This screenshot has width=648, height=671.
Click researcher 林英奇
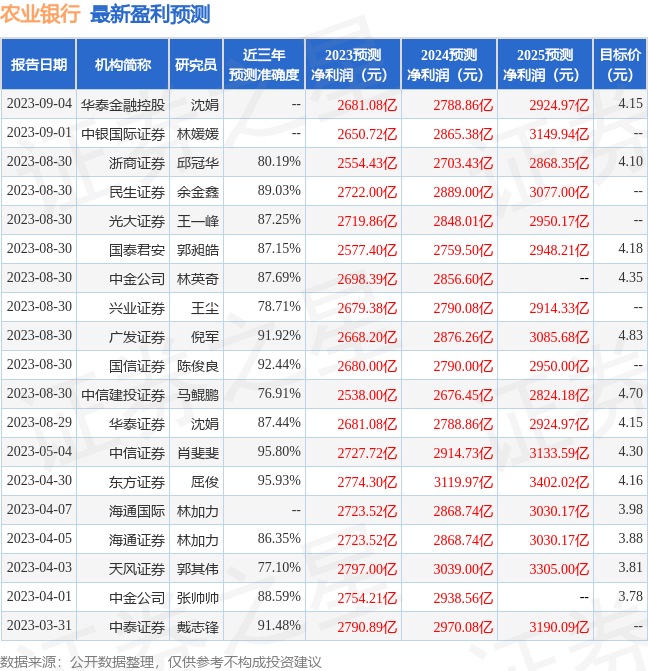coord(198,279)
